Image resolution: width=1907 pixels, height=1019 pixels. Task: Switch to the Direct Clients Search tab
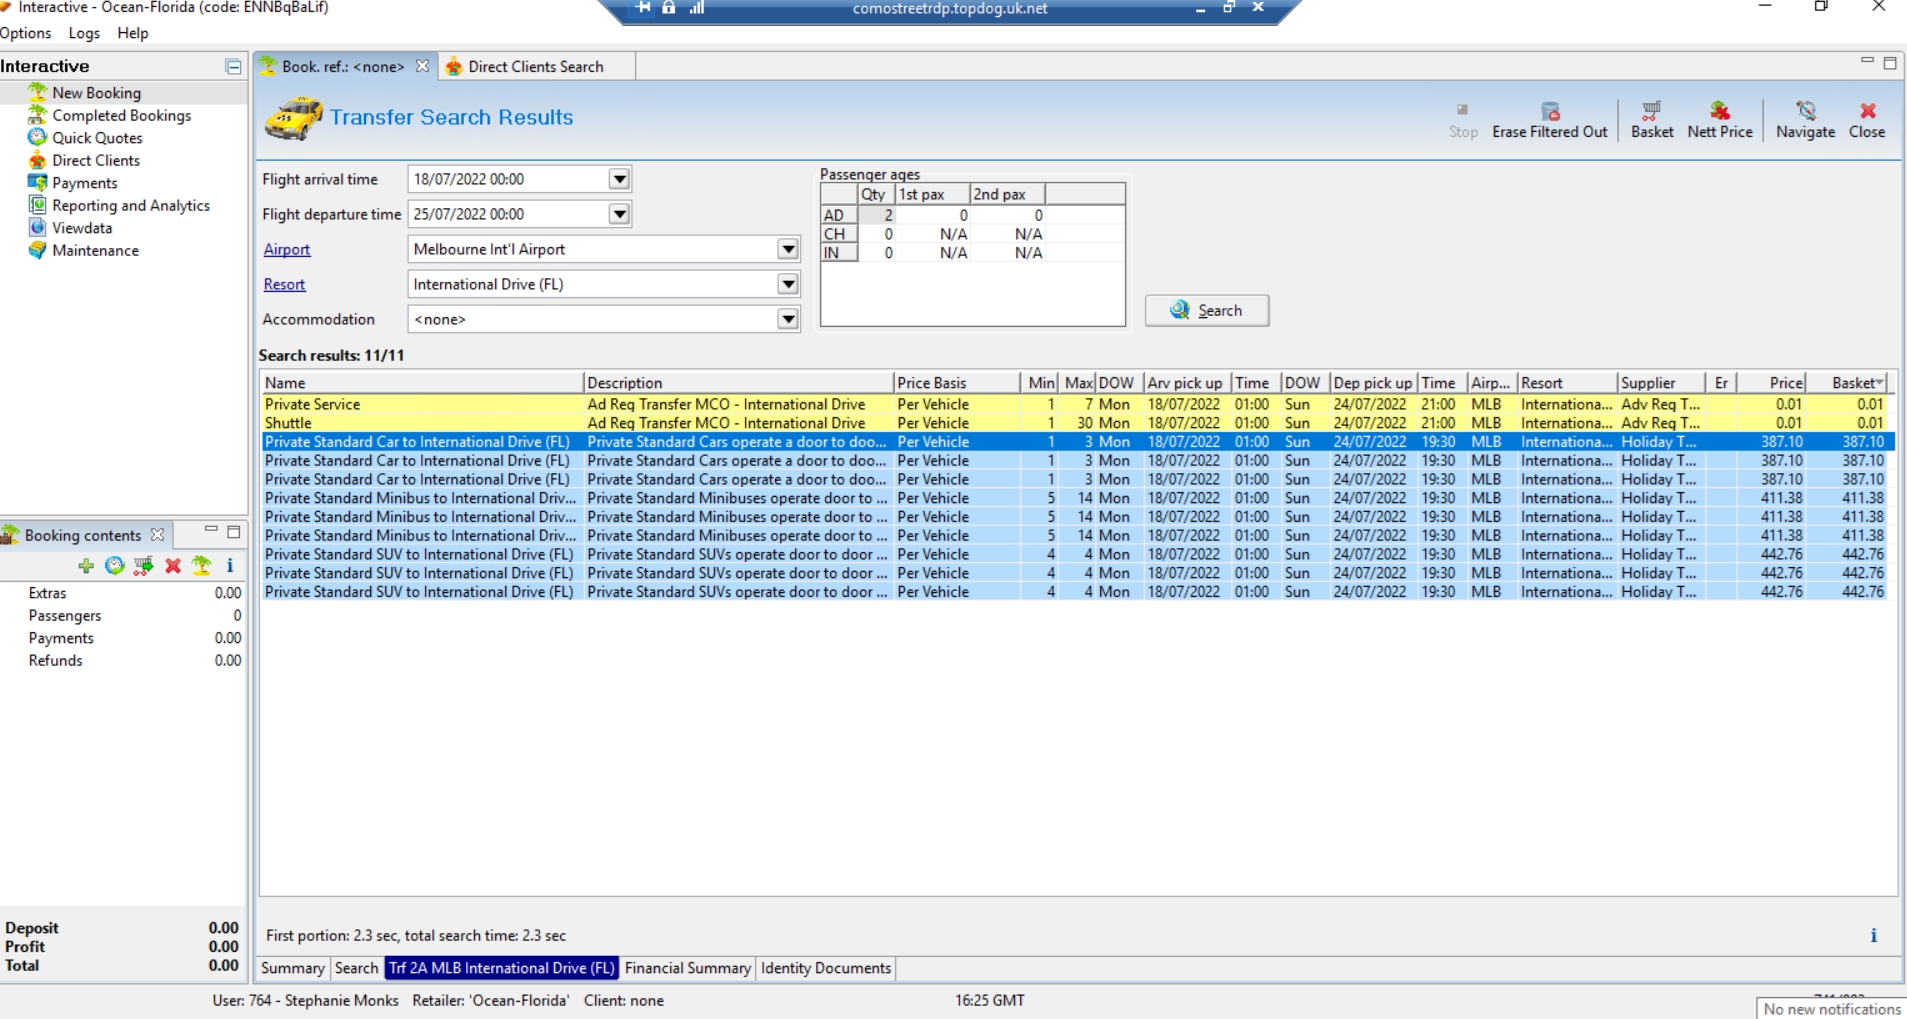point(535,67)
